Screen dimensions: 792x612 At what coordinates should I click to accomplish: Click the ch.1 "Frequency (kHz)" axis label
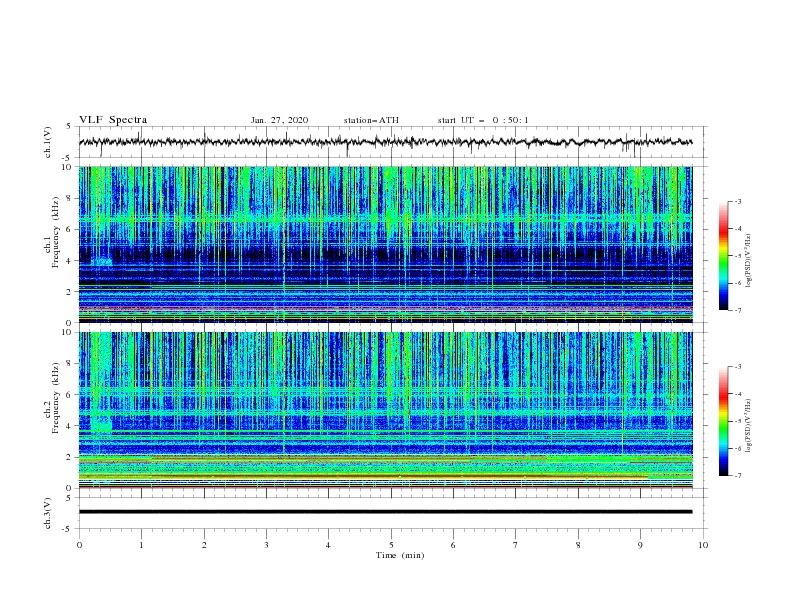(55, 233)
